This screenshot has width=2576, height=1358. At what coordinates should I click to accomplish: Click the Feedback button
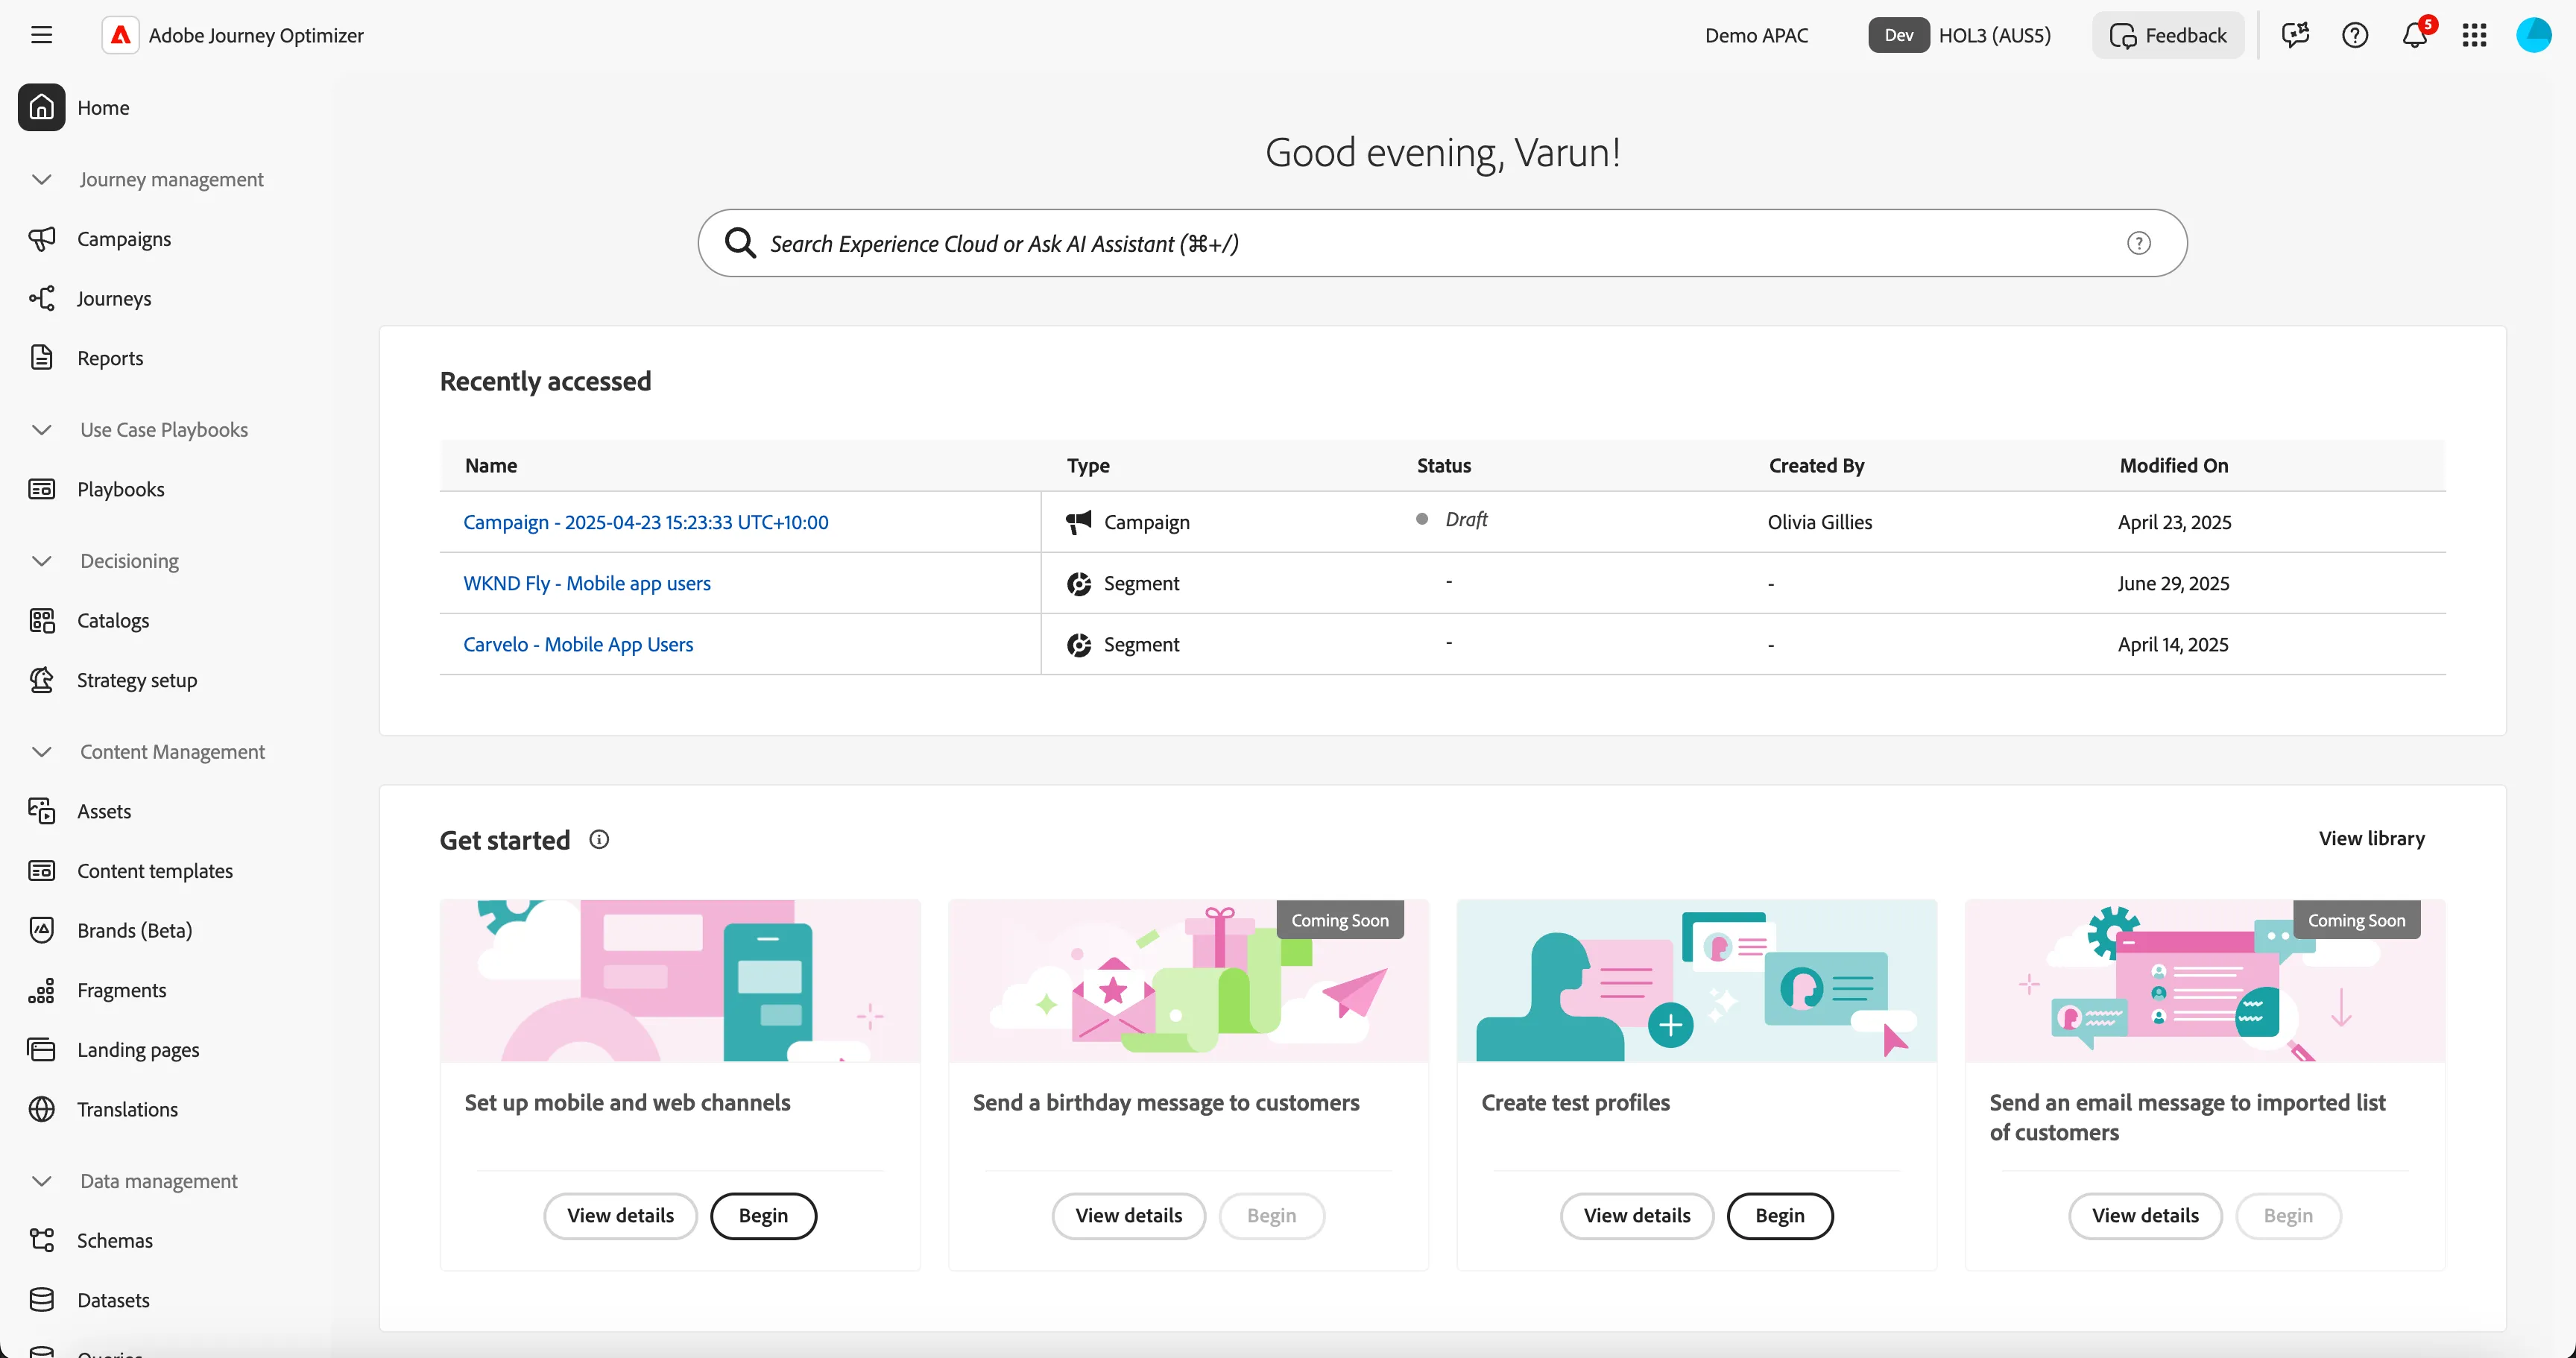tap(2168, 35)
